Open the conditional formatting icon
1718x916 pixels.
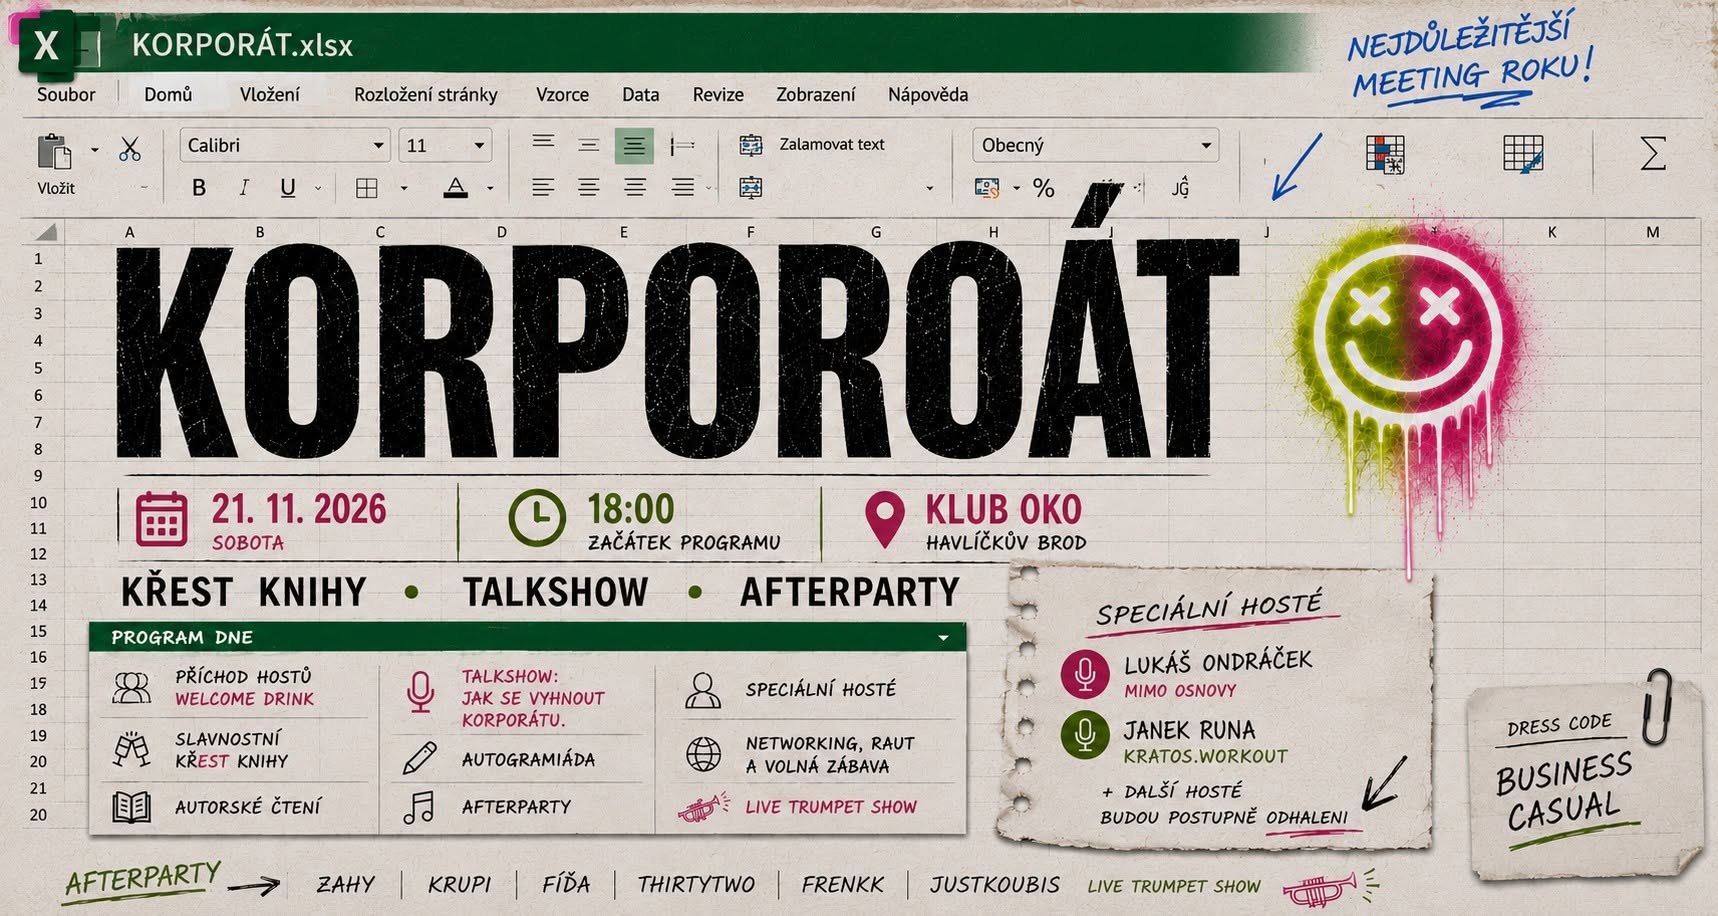pos(1385,154)
